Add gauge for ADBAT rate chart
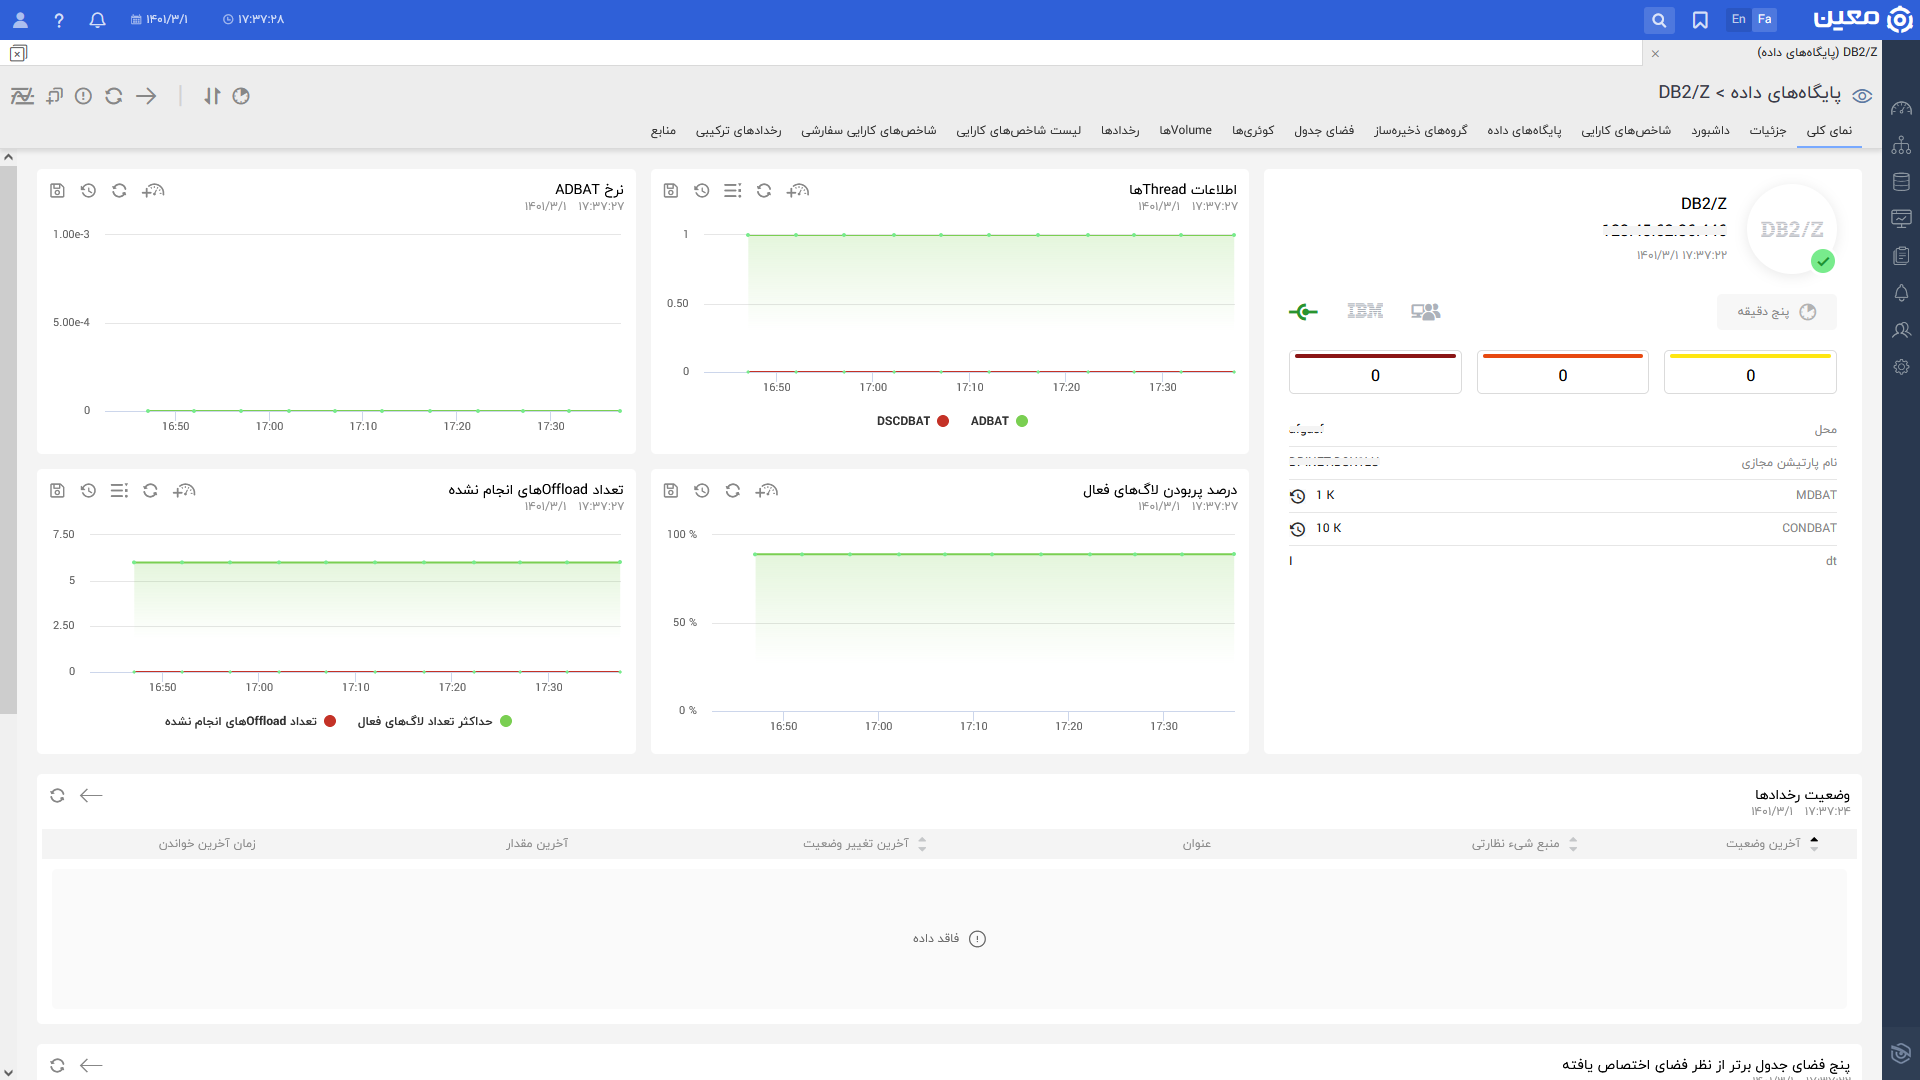1920x1080 pixels. 153,190
